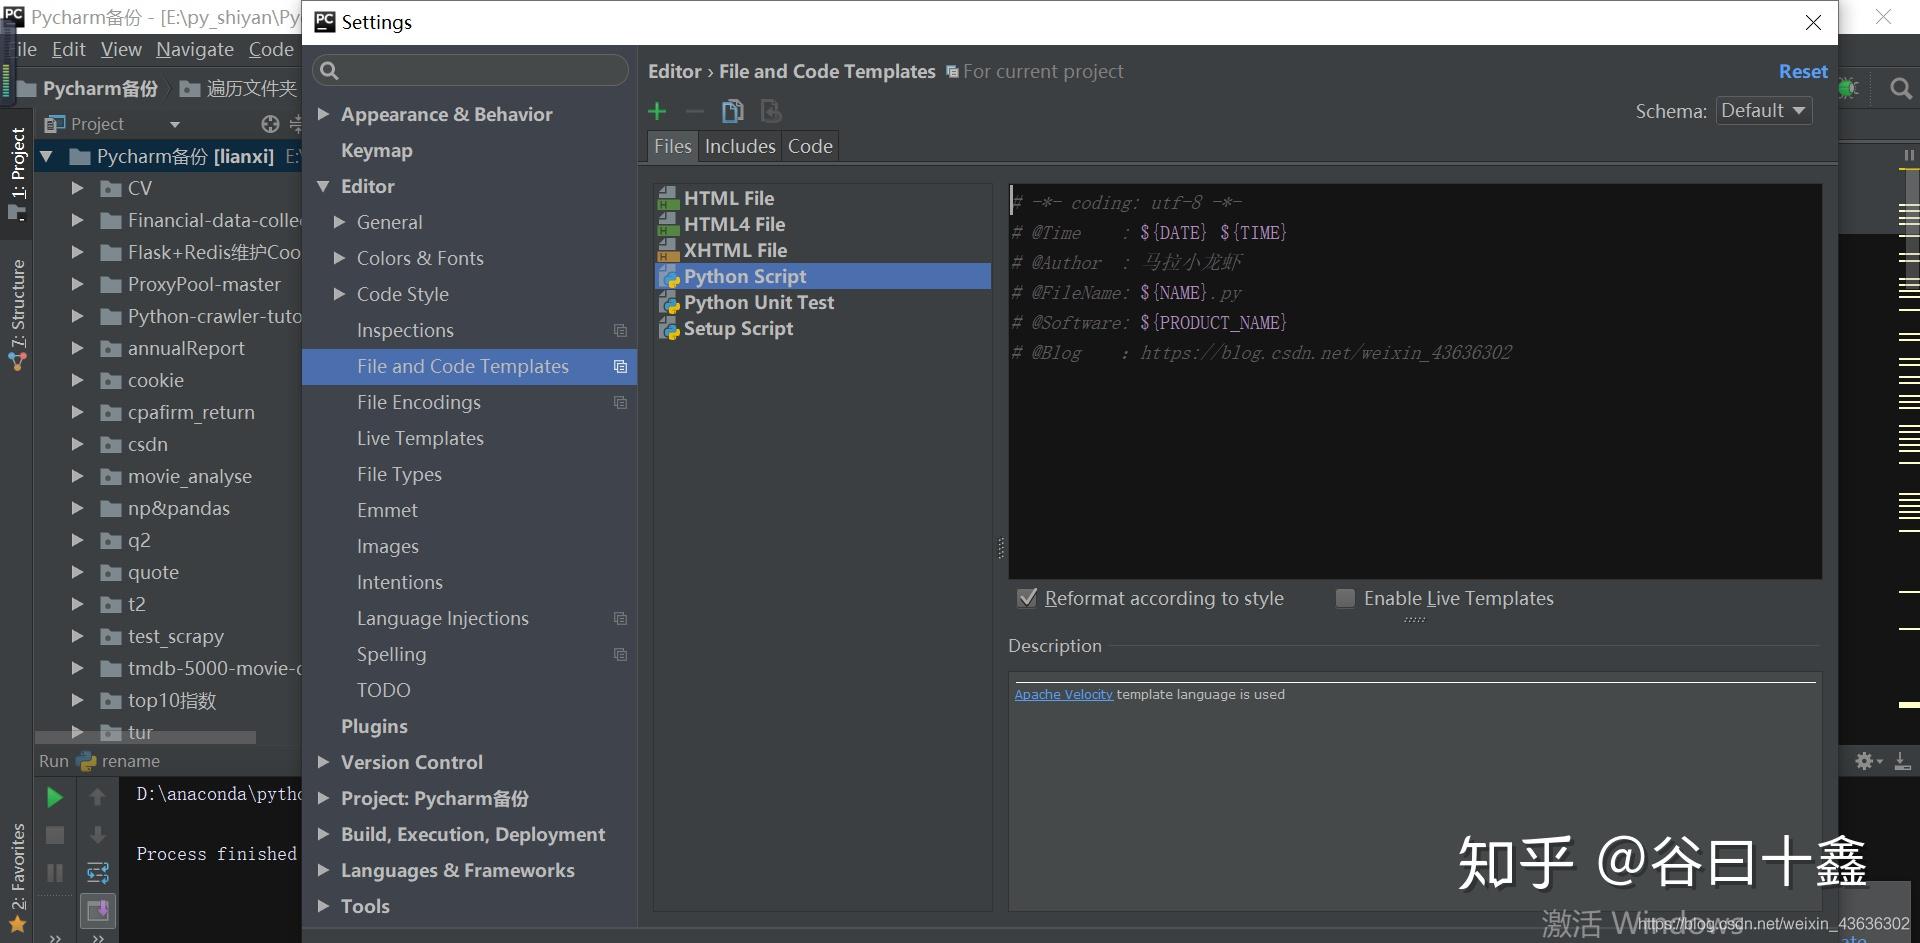1920x943 pixels.
Task: Open Keymap settings
Action: tap(376, 150)
